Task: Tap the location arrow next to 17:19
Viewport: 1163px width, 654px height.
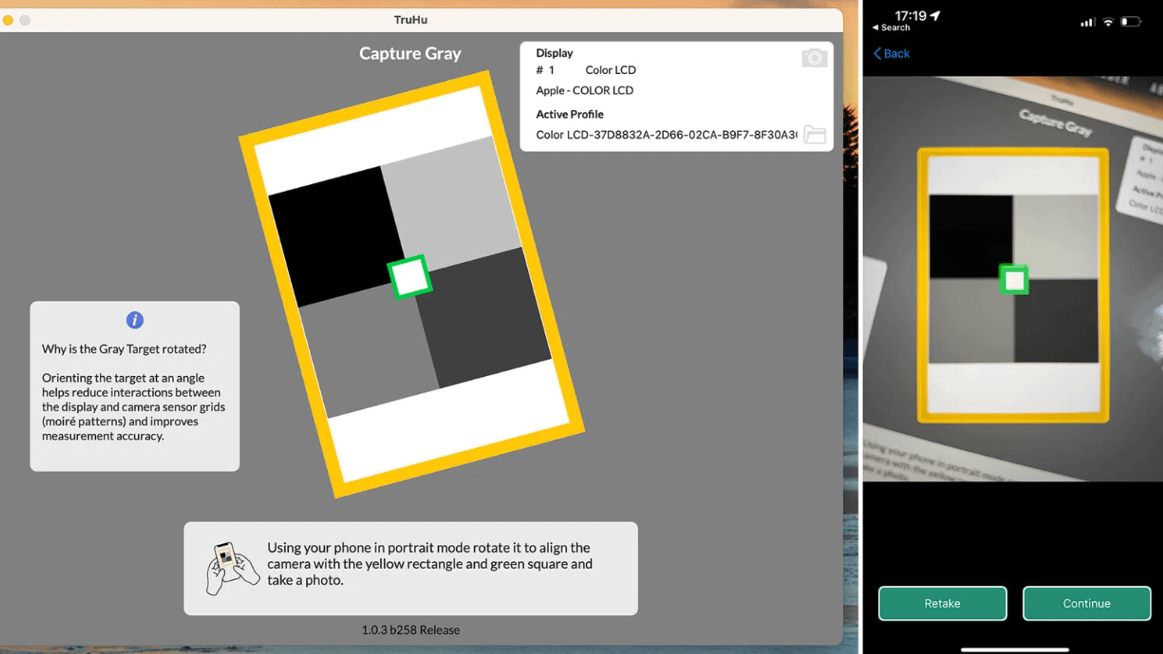Action: point(936,16)
